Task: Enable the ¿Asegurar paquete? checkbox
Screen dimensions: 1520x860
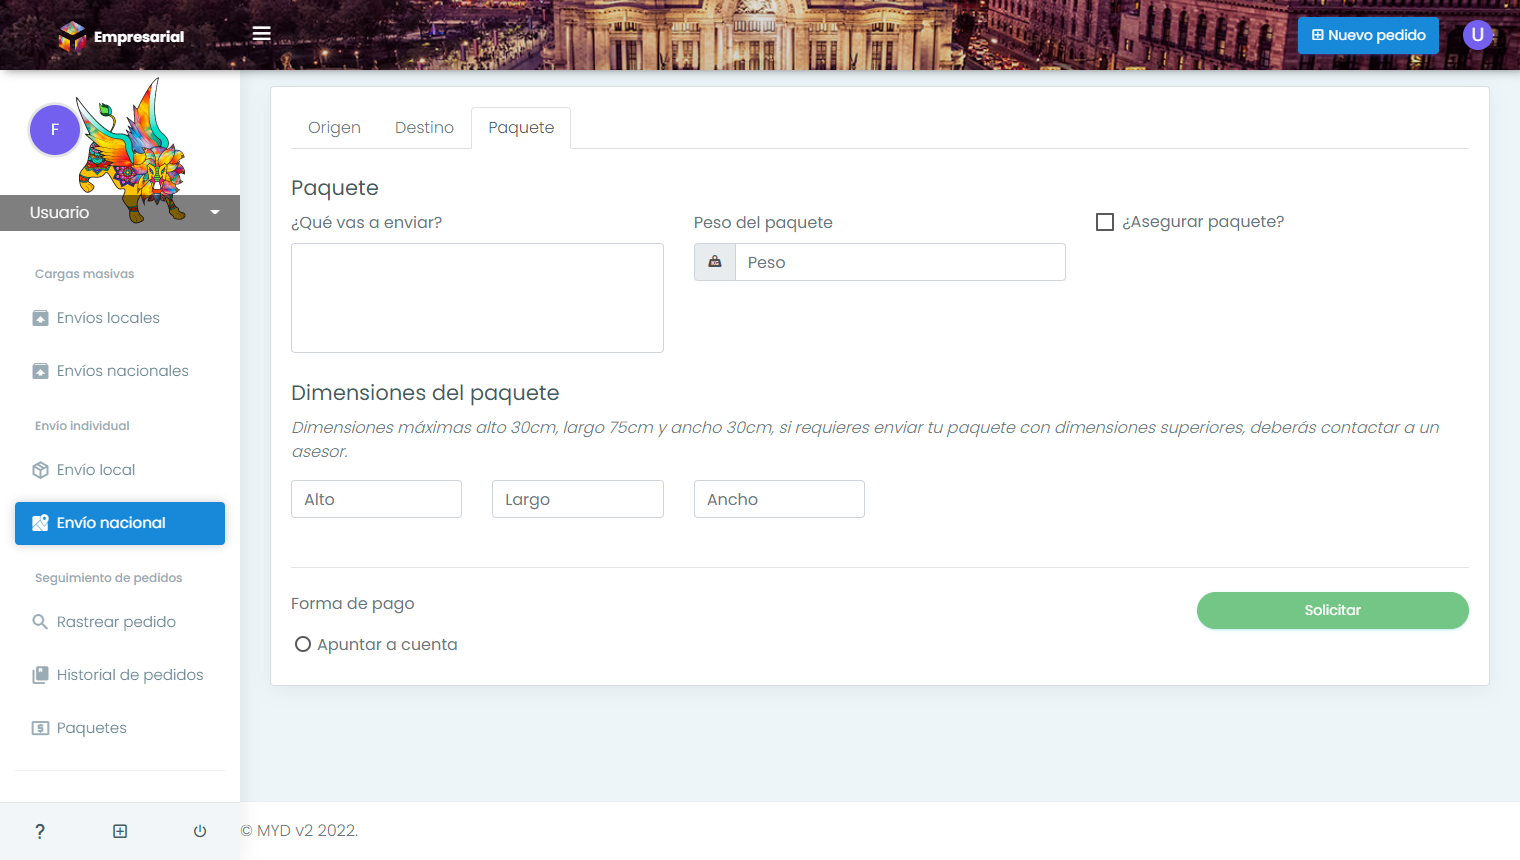Action: 1105,222
